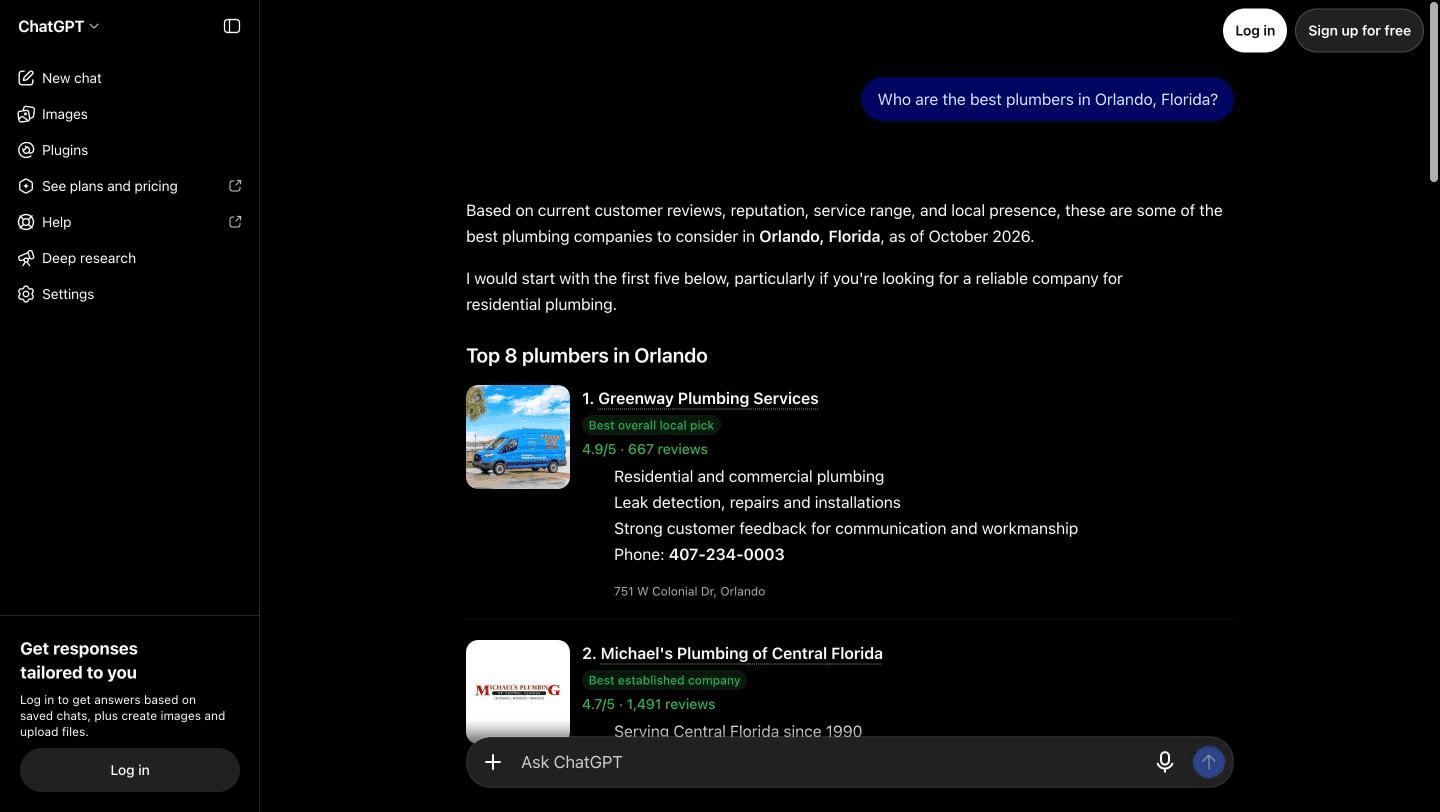
Task: Click Sign up for free button
Action: click(1359, 31)
